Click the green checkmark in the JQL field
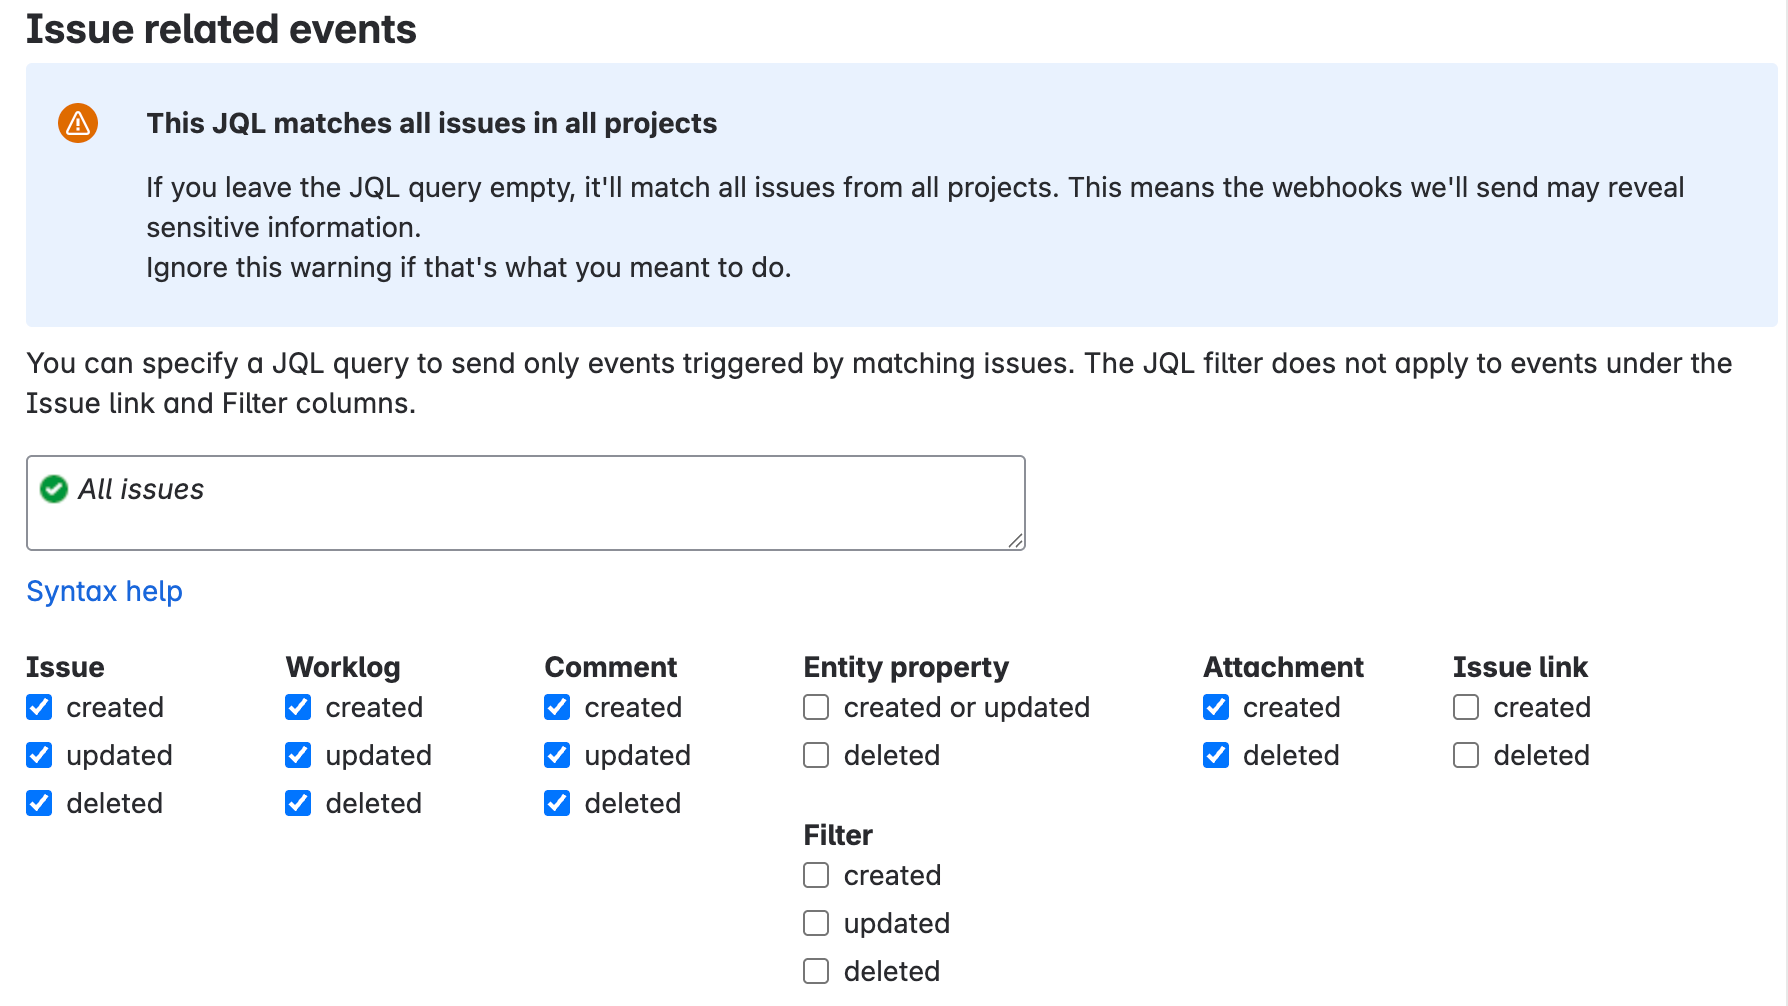1788x1006 pixels. [x=53, y=489]
